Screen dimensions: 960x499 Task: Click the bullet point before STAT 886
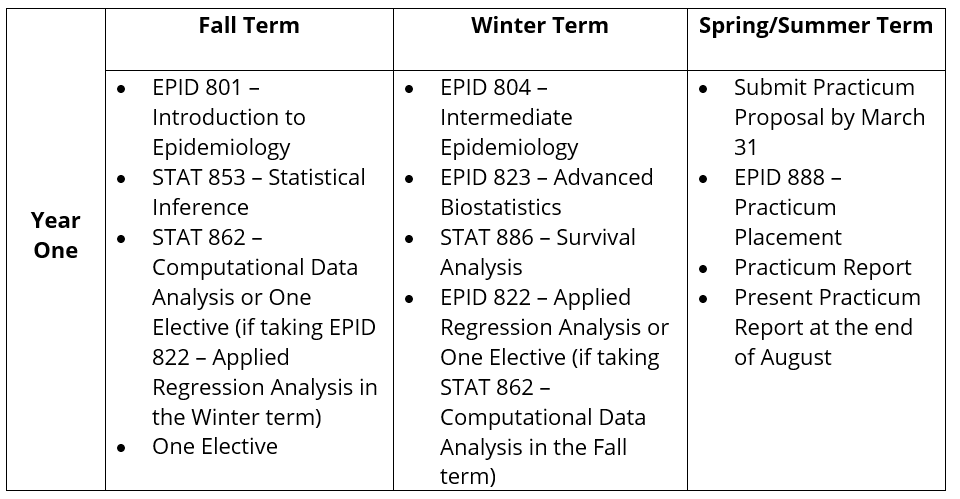coord(410,238)
